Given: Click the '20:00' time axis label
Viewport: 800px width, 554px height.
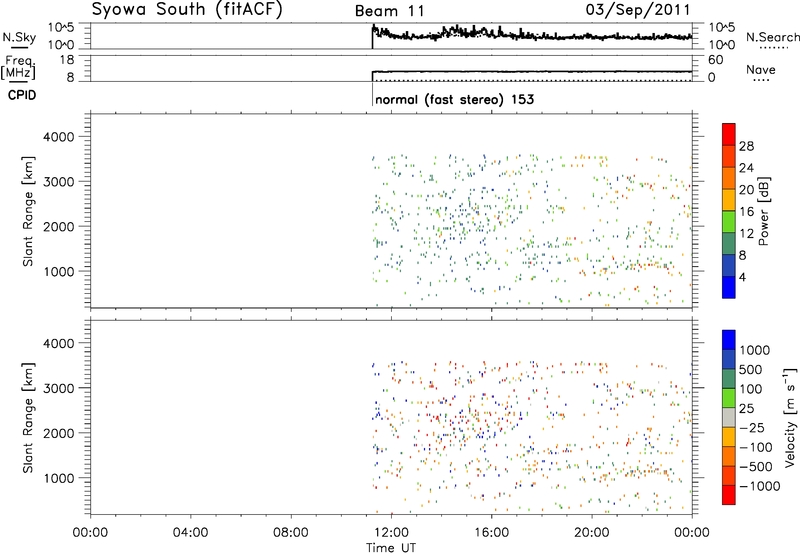Looking at the screenshot, I should [592, 533].
